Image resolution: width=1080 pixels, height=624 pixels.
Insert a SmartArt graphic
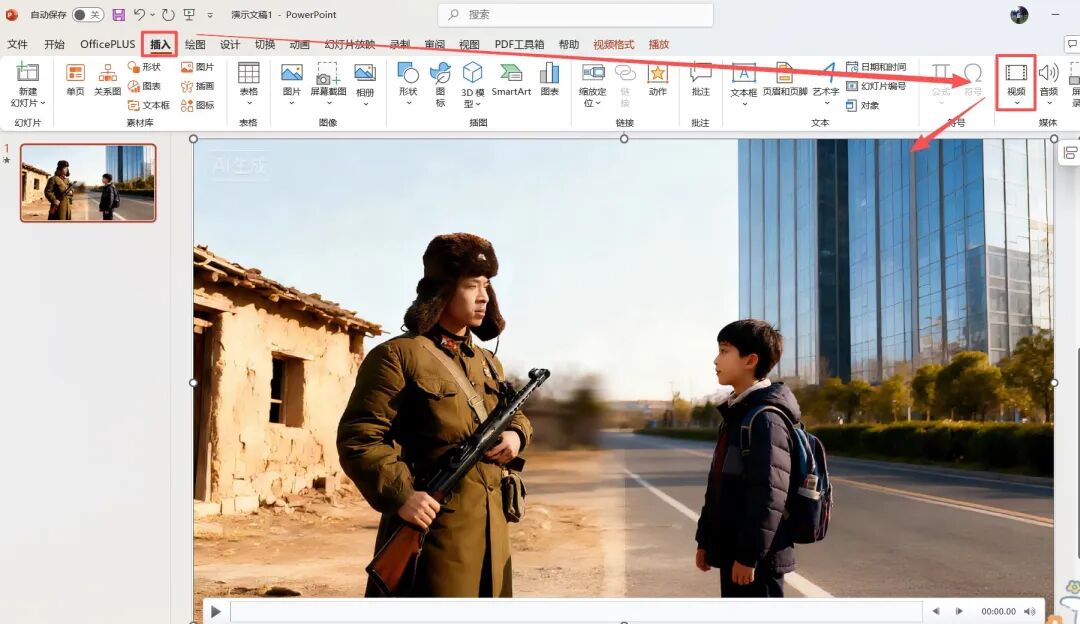coord(511,80)
